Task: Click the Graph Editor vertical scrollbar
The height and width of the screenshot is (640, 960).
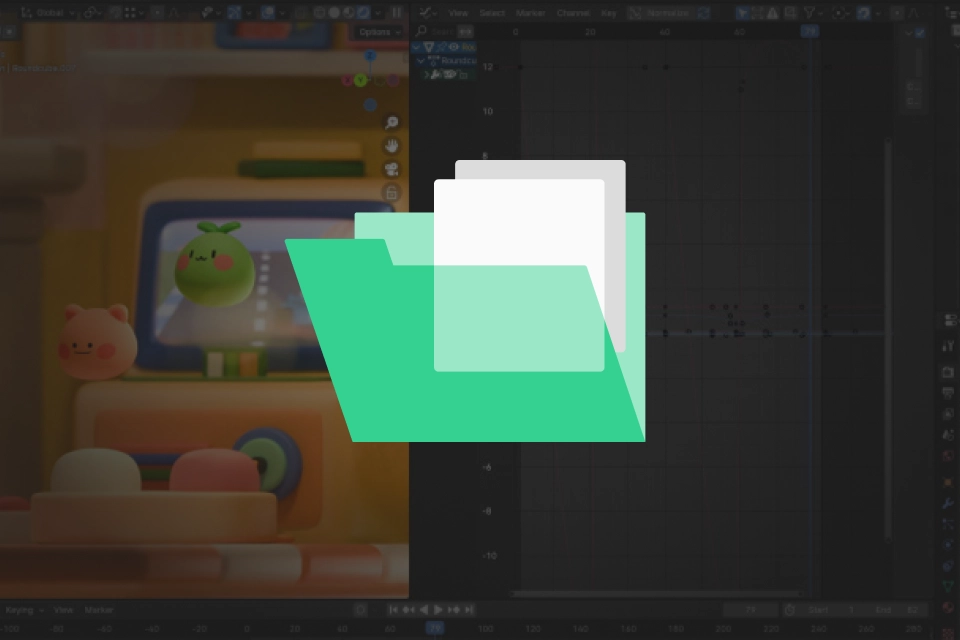Action: (888, 340)
